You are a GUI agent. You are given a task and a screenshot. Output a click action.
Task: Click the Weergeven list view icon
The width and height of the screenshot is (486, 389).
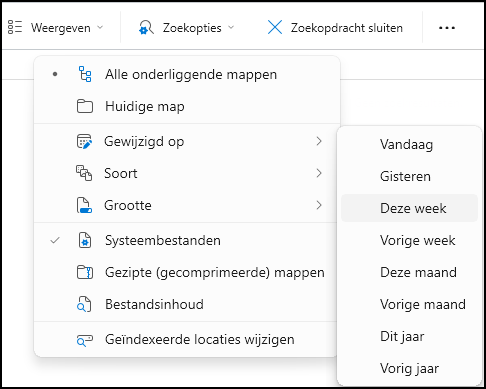pyautogui.click(x=15, y=27)
